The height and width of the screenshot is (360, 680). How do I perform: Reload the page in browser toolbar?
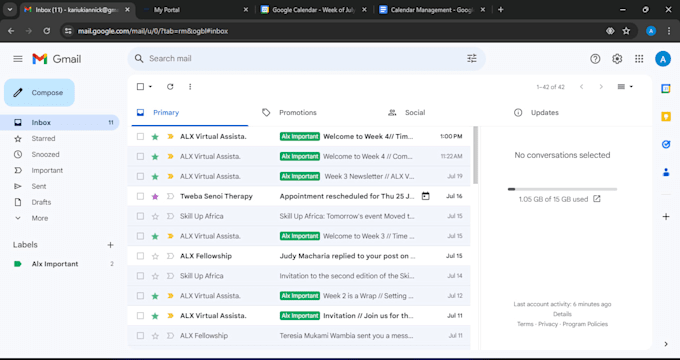click(47, 31)
